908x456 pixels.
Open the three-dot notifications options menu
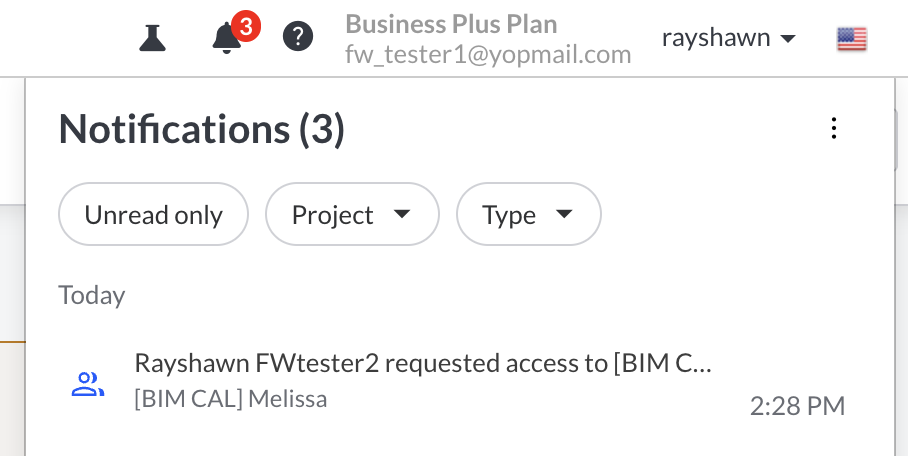click(834, 128)
